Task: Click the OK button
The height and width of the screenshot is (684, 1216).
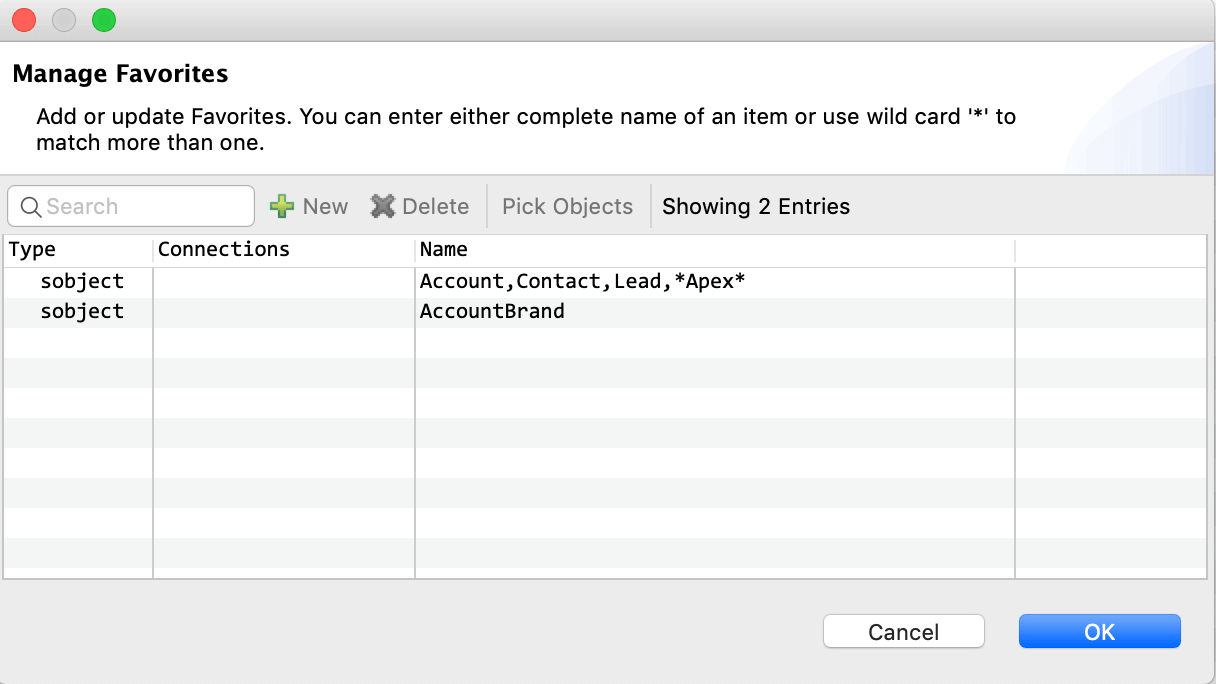Action: tap(1100, 632)
